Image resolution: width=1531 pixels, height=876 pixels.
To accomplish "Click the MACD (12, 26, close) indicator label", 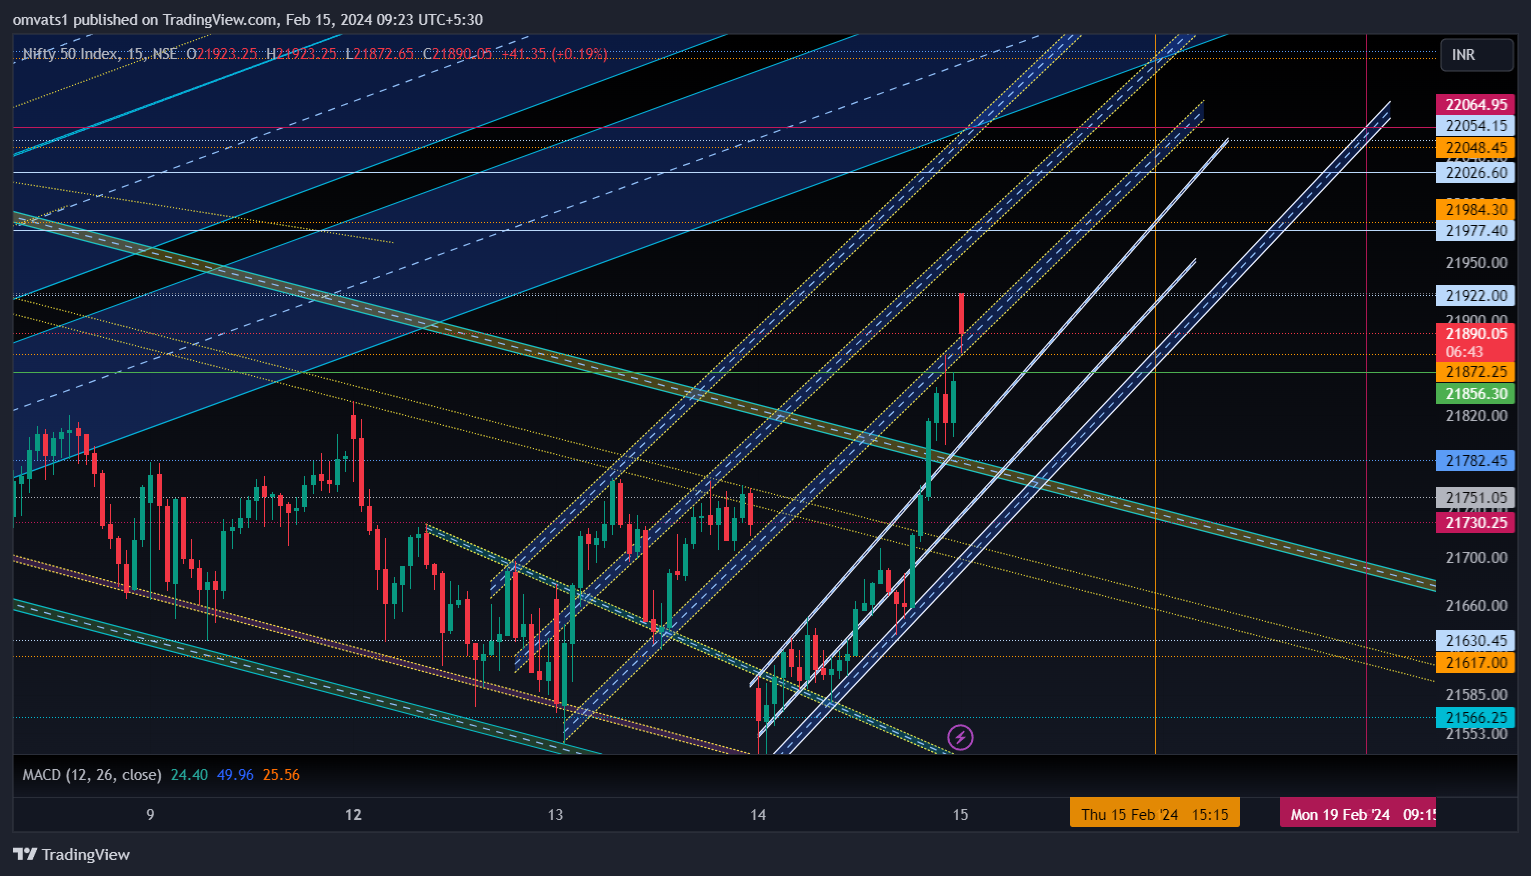I will point(92,775).
